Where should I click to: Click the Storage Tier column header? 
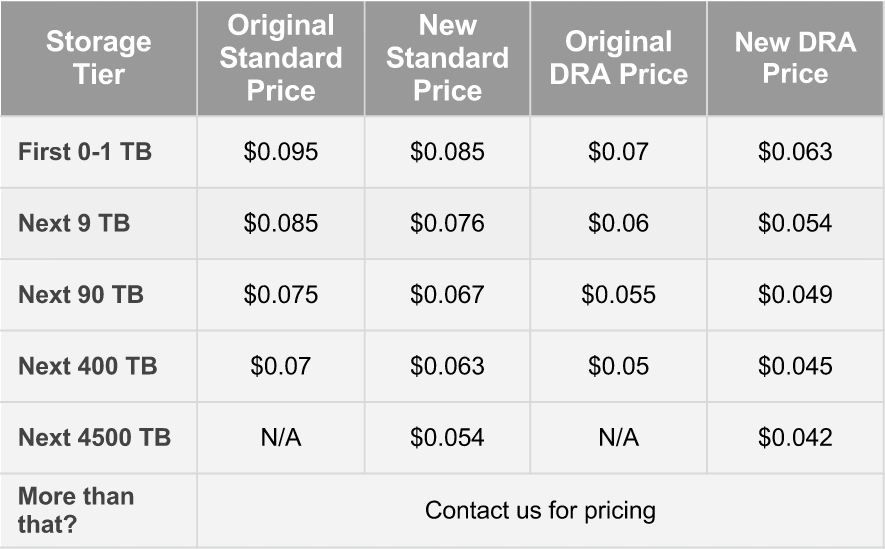tap(99, 58)
